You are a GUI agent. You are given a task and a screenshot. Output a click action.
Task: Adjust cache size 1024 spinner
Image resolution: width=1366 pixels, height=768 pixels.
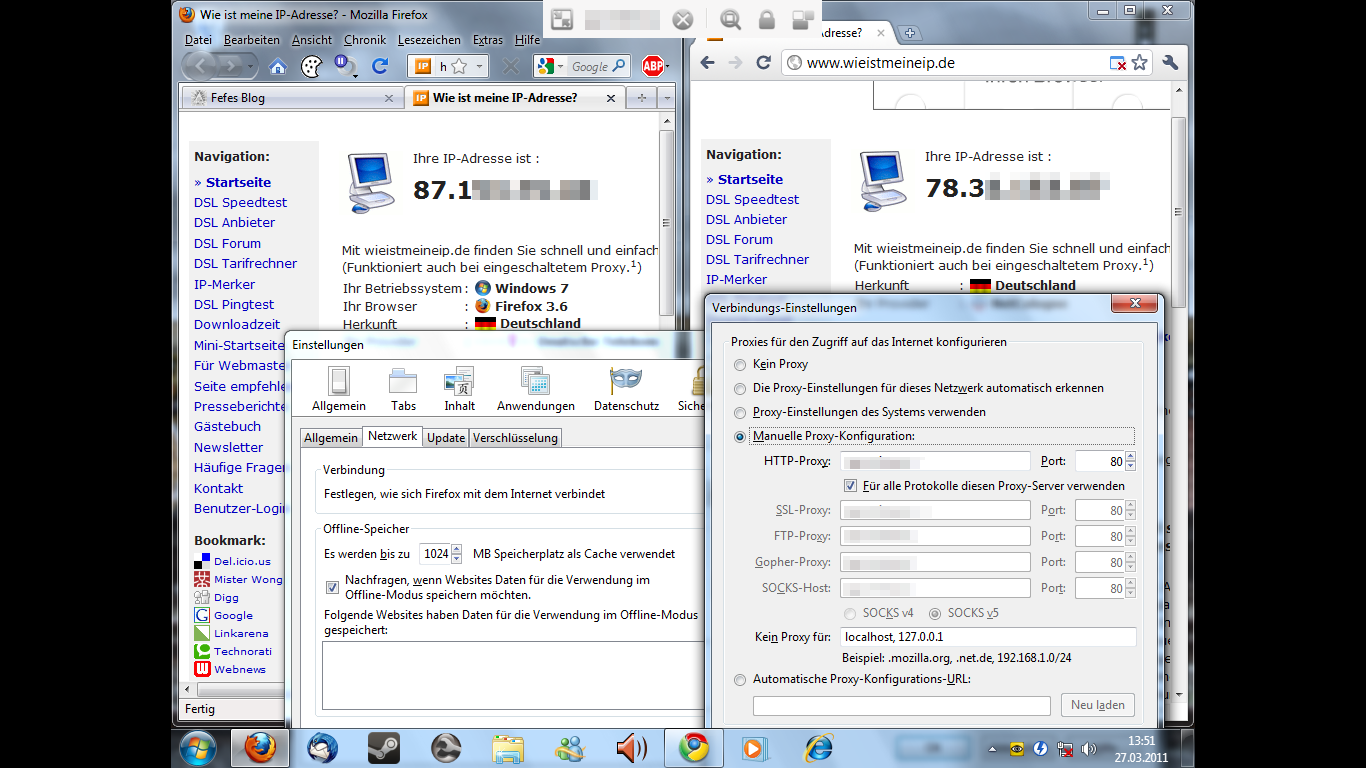(457, 553)
